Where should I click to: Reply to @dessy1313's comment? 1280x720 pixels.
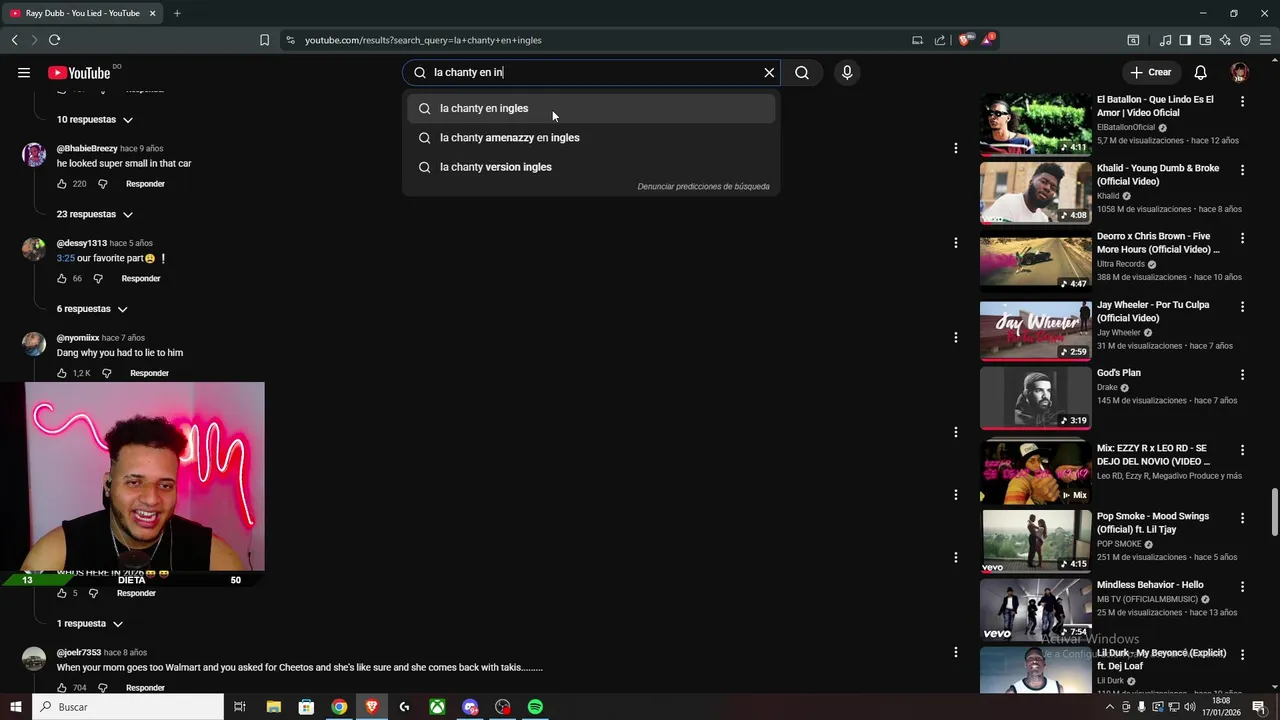pos(141,278)
